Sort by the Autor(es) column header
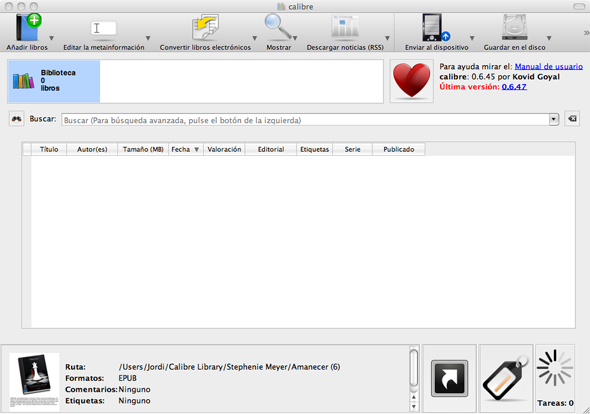 pyautogui.click(x=92, y=149)
